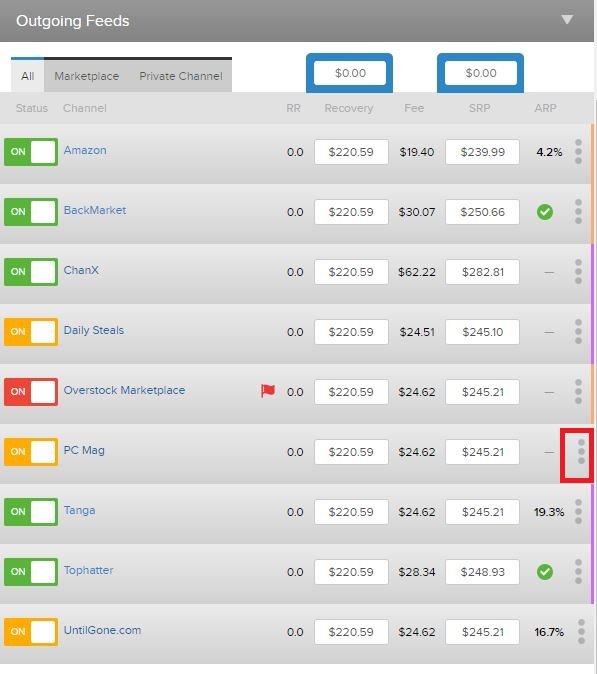Open the ChanX channel link
Screen dimensions: 597x674
(x=81, y=270)
